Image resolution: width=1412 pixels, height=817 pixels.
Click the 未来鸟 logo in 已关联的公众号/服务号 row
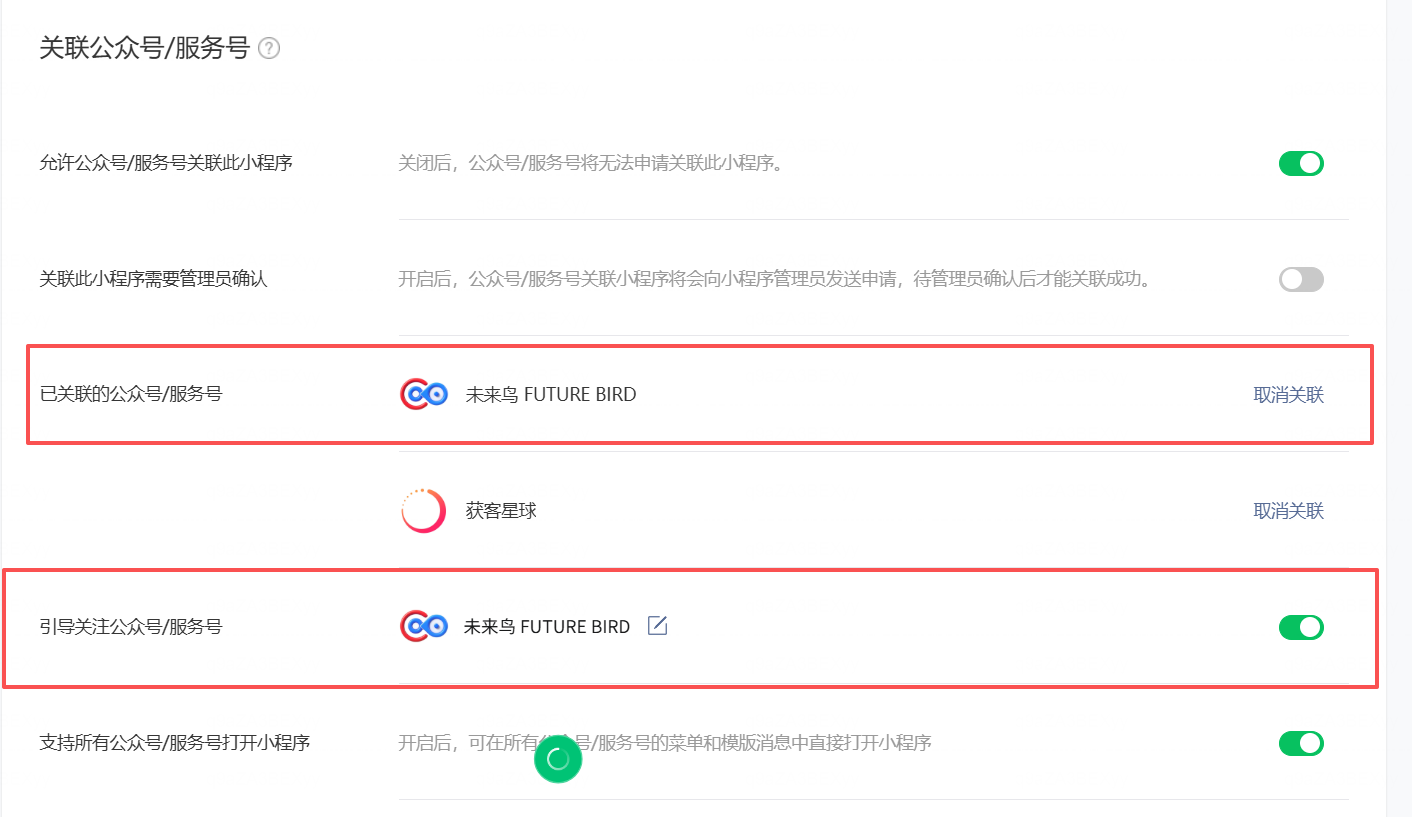(x=423, y=394)
